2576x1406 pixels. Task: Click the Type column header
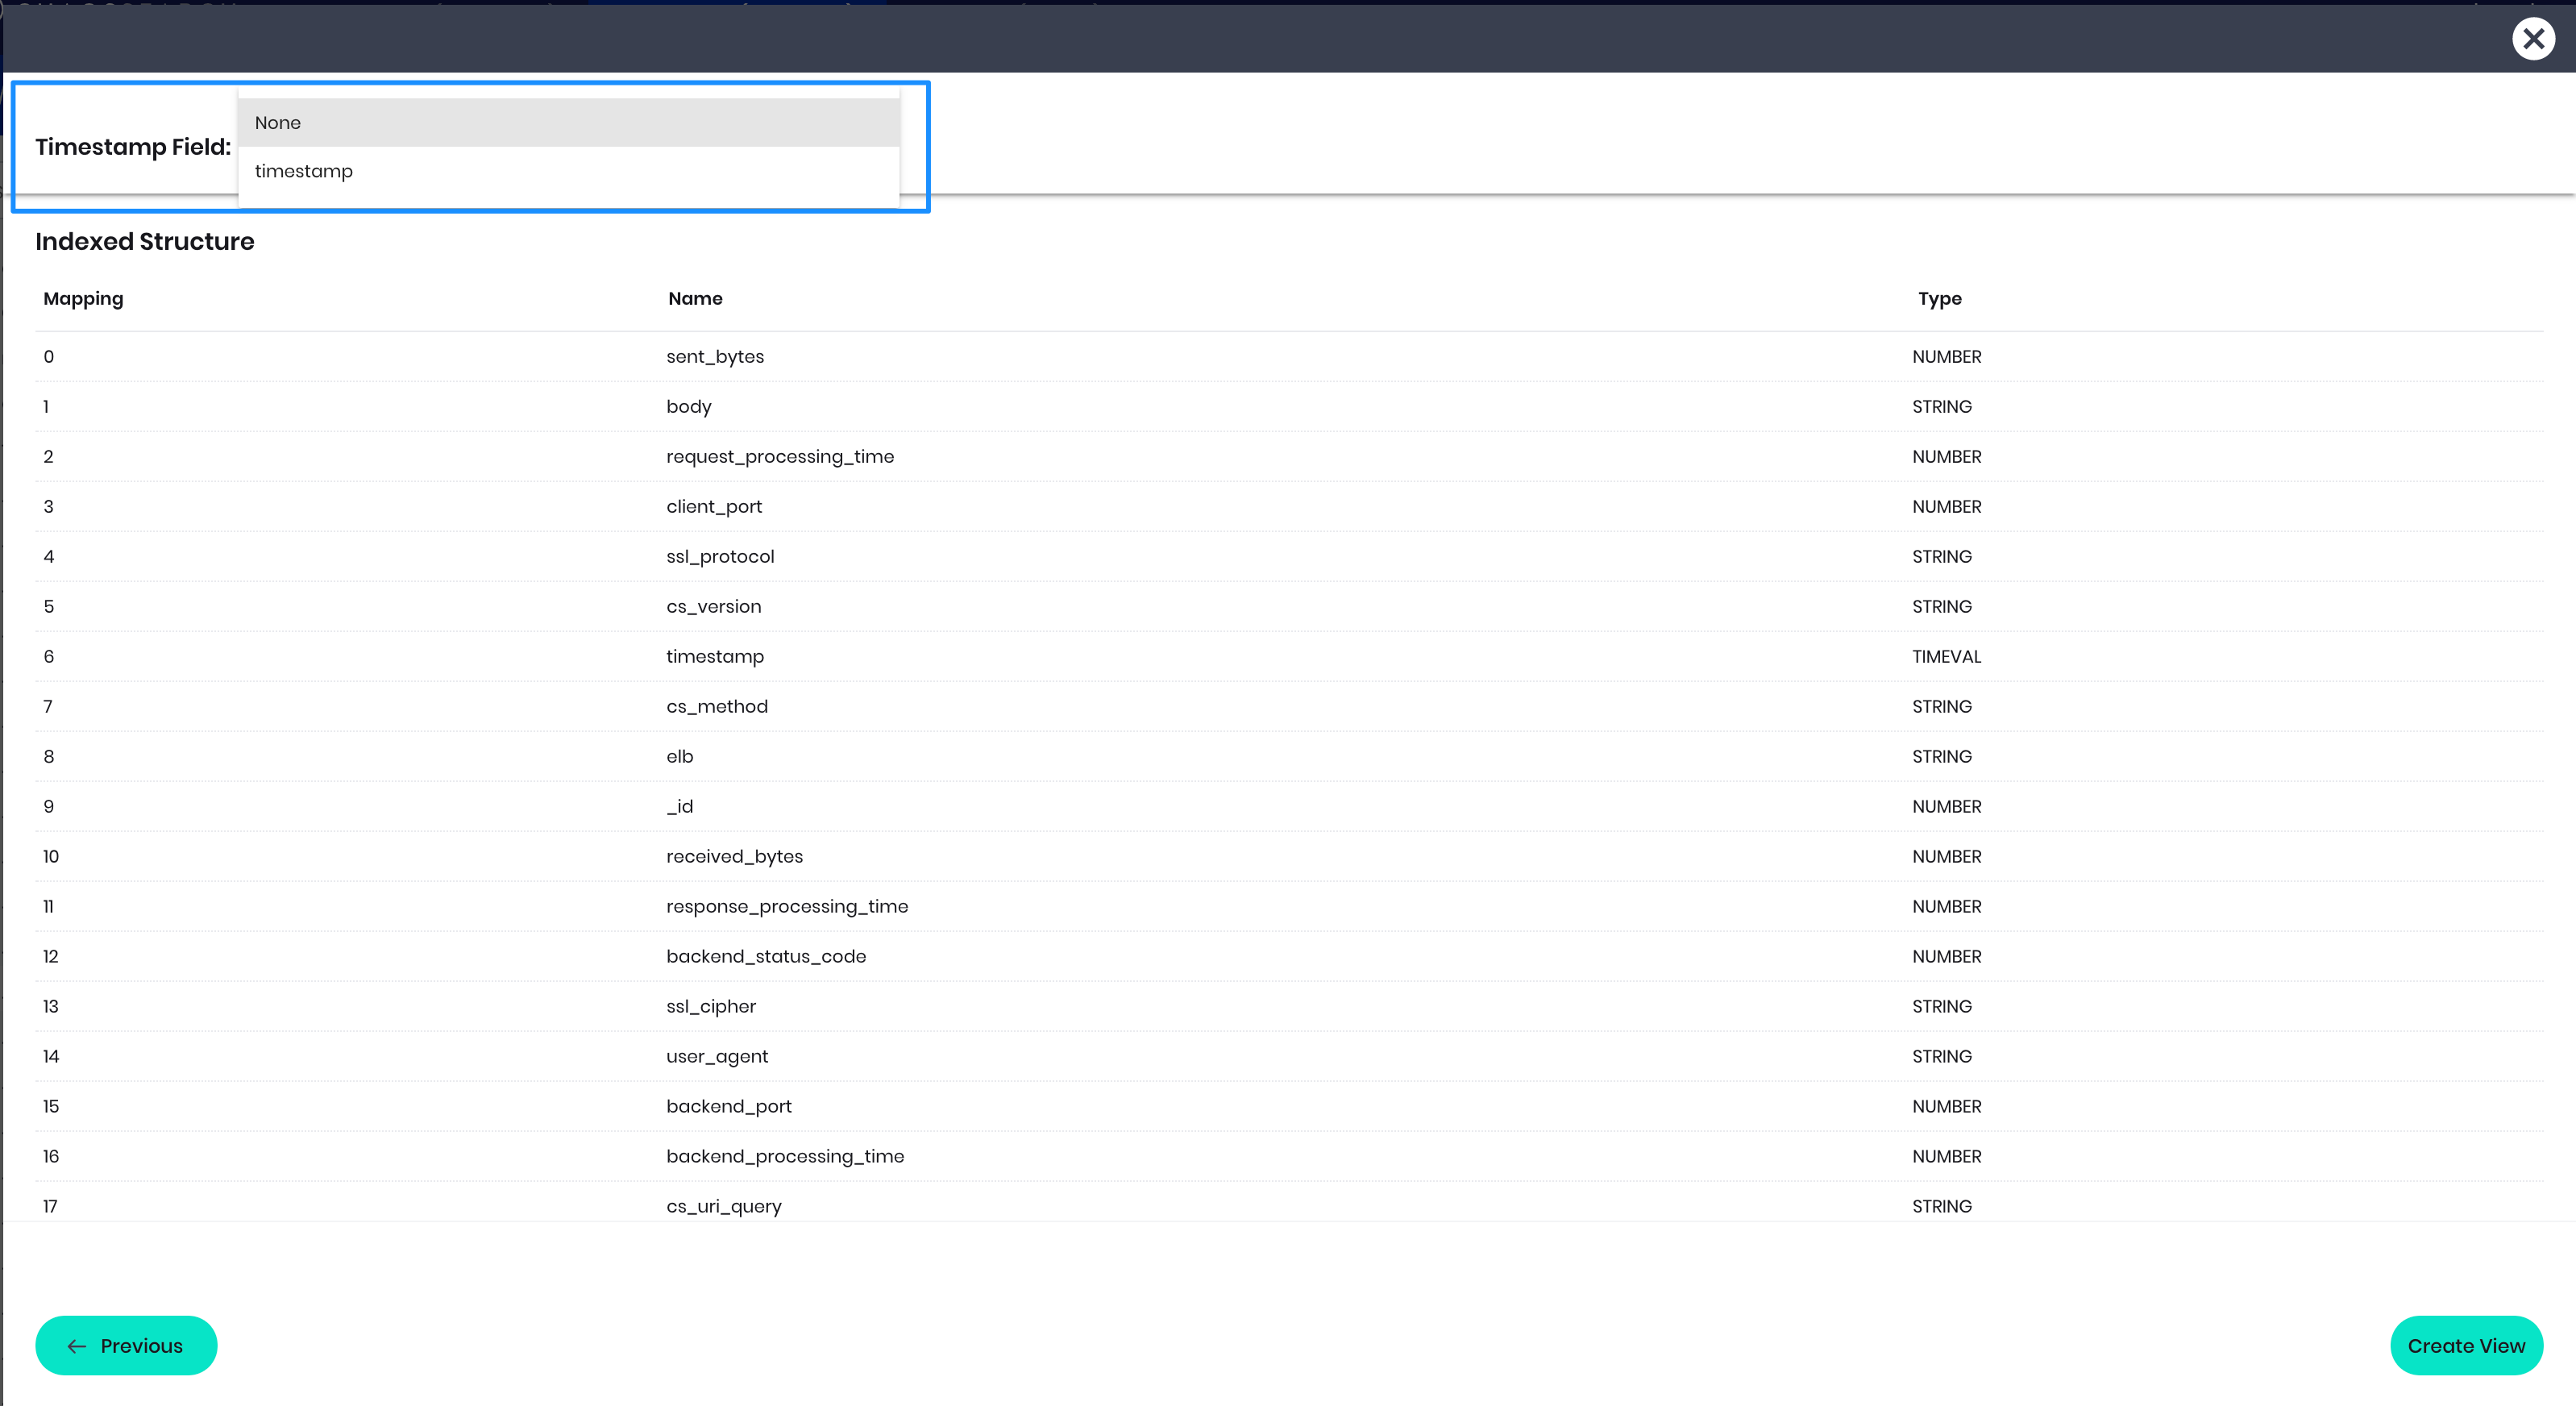[x=1939, y=299]
